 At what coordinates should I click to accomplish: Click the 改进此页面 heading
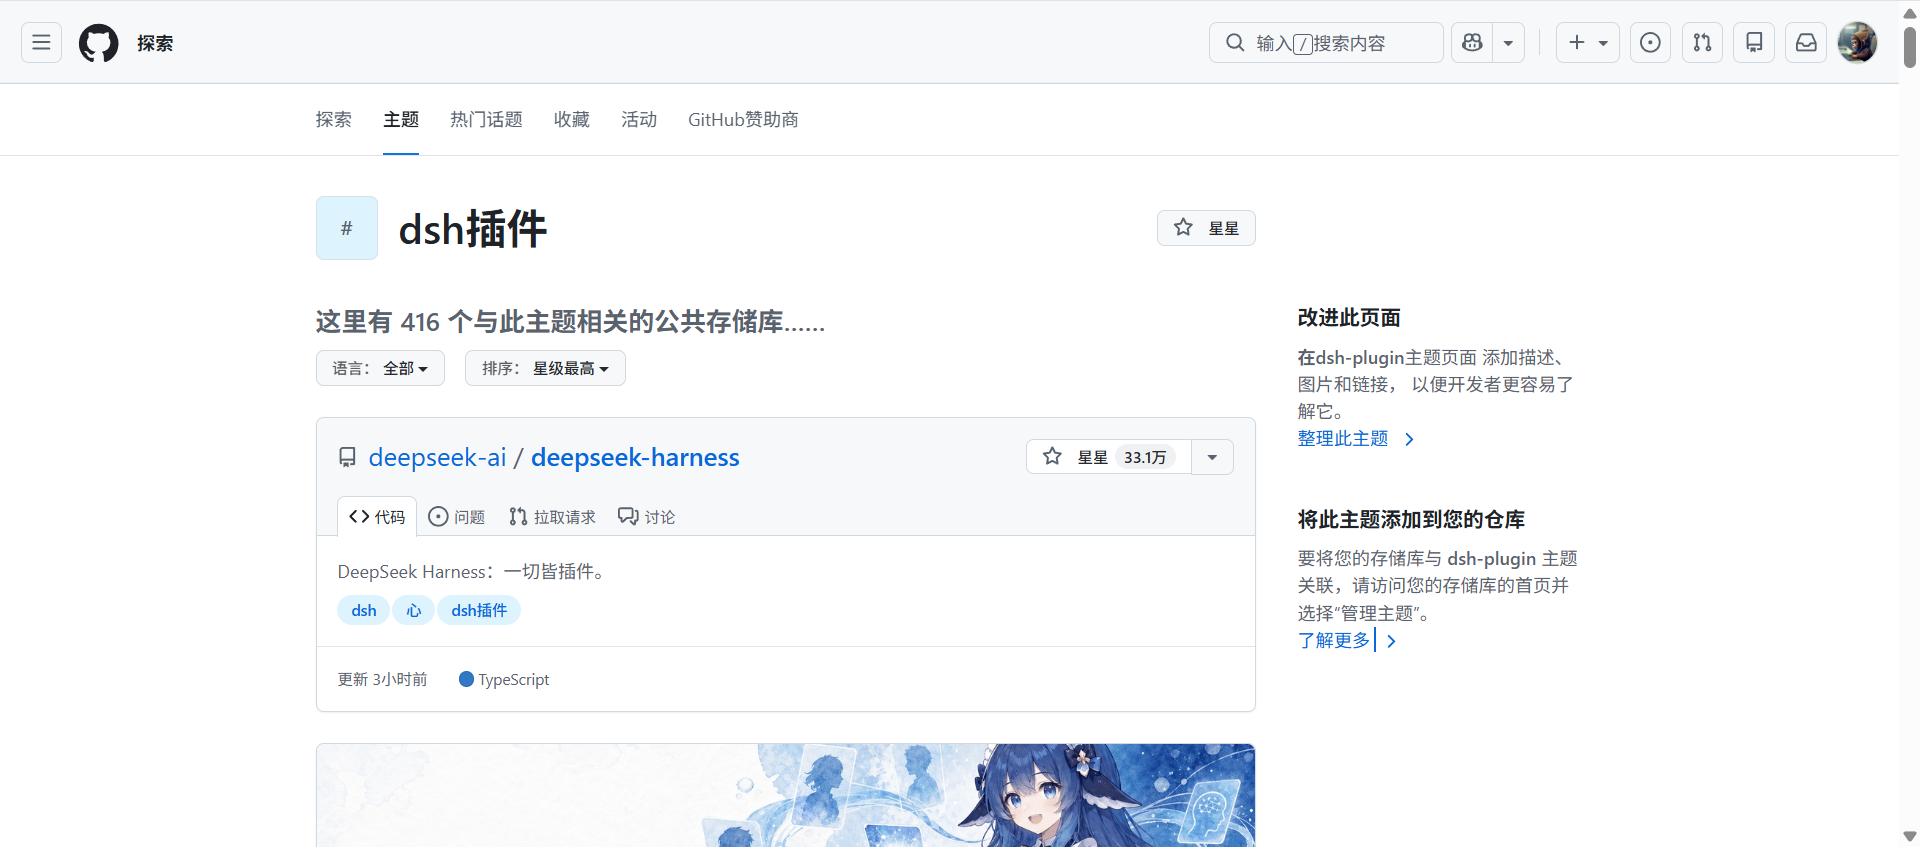(x=1349, y=318)
